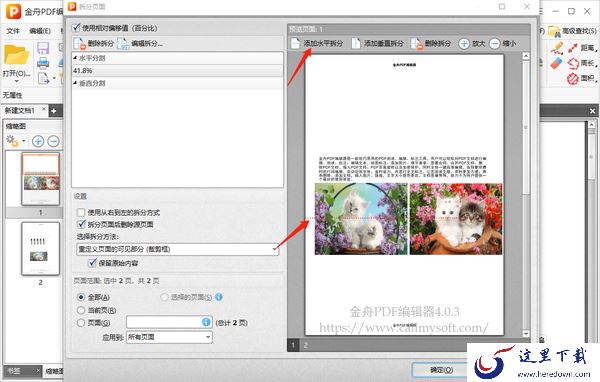The image size is (600, 382).
Task: Select page 1 thumbnail in sidebar
Action: [x=41, y=179]
